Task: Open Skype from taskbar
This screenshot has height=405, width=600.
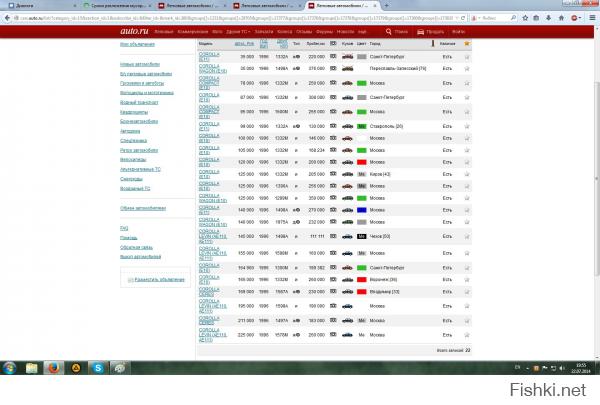Action: pos(98,368)
